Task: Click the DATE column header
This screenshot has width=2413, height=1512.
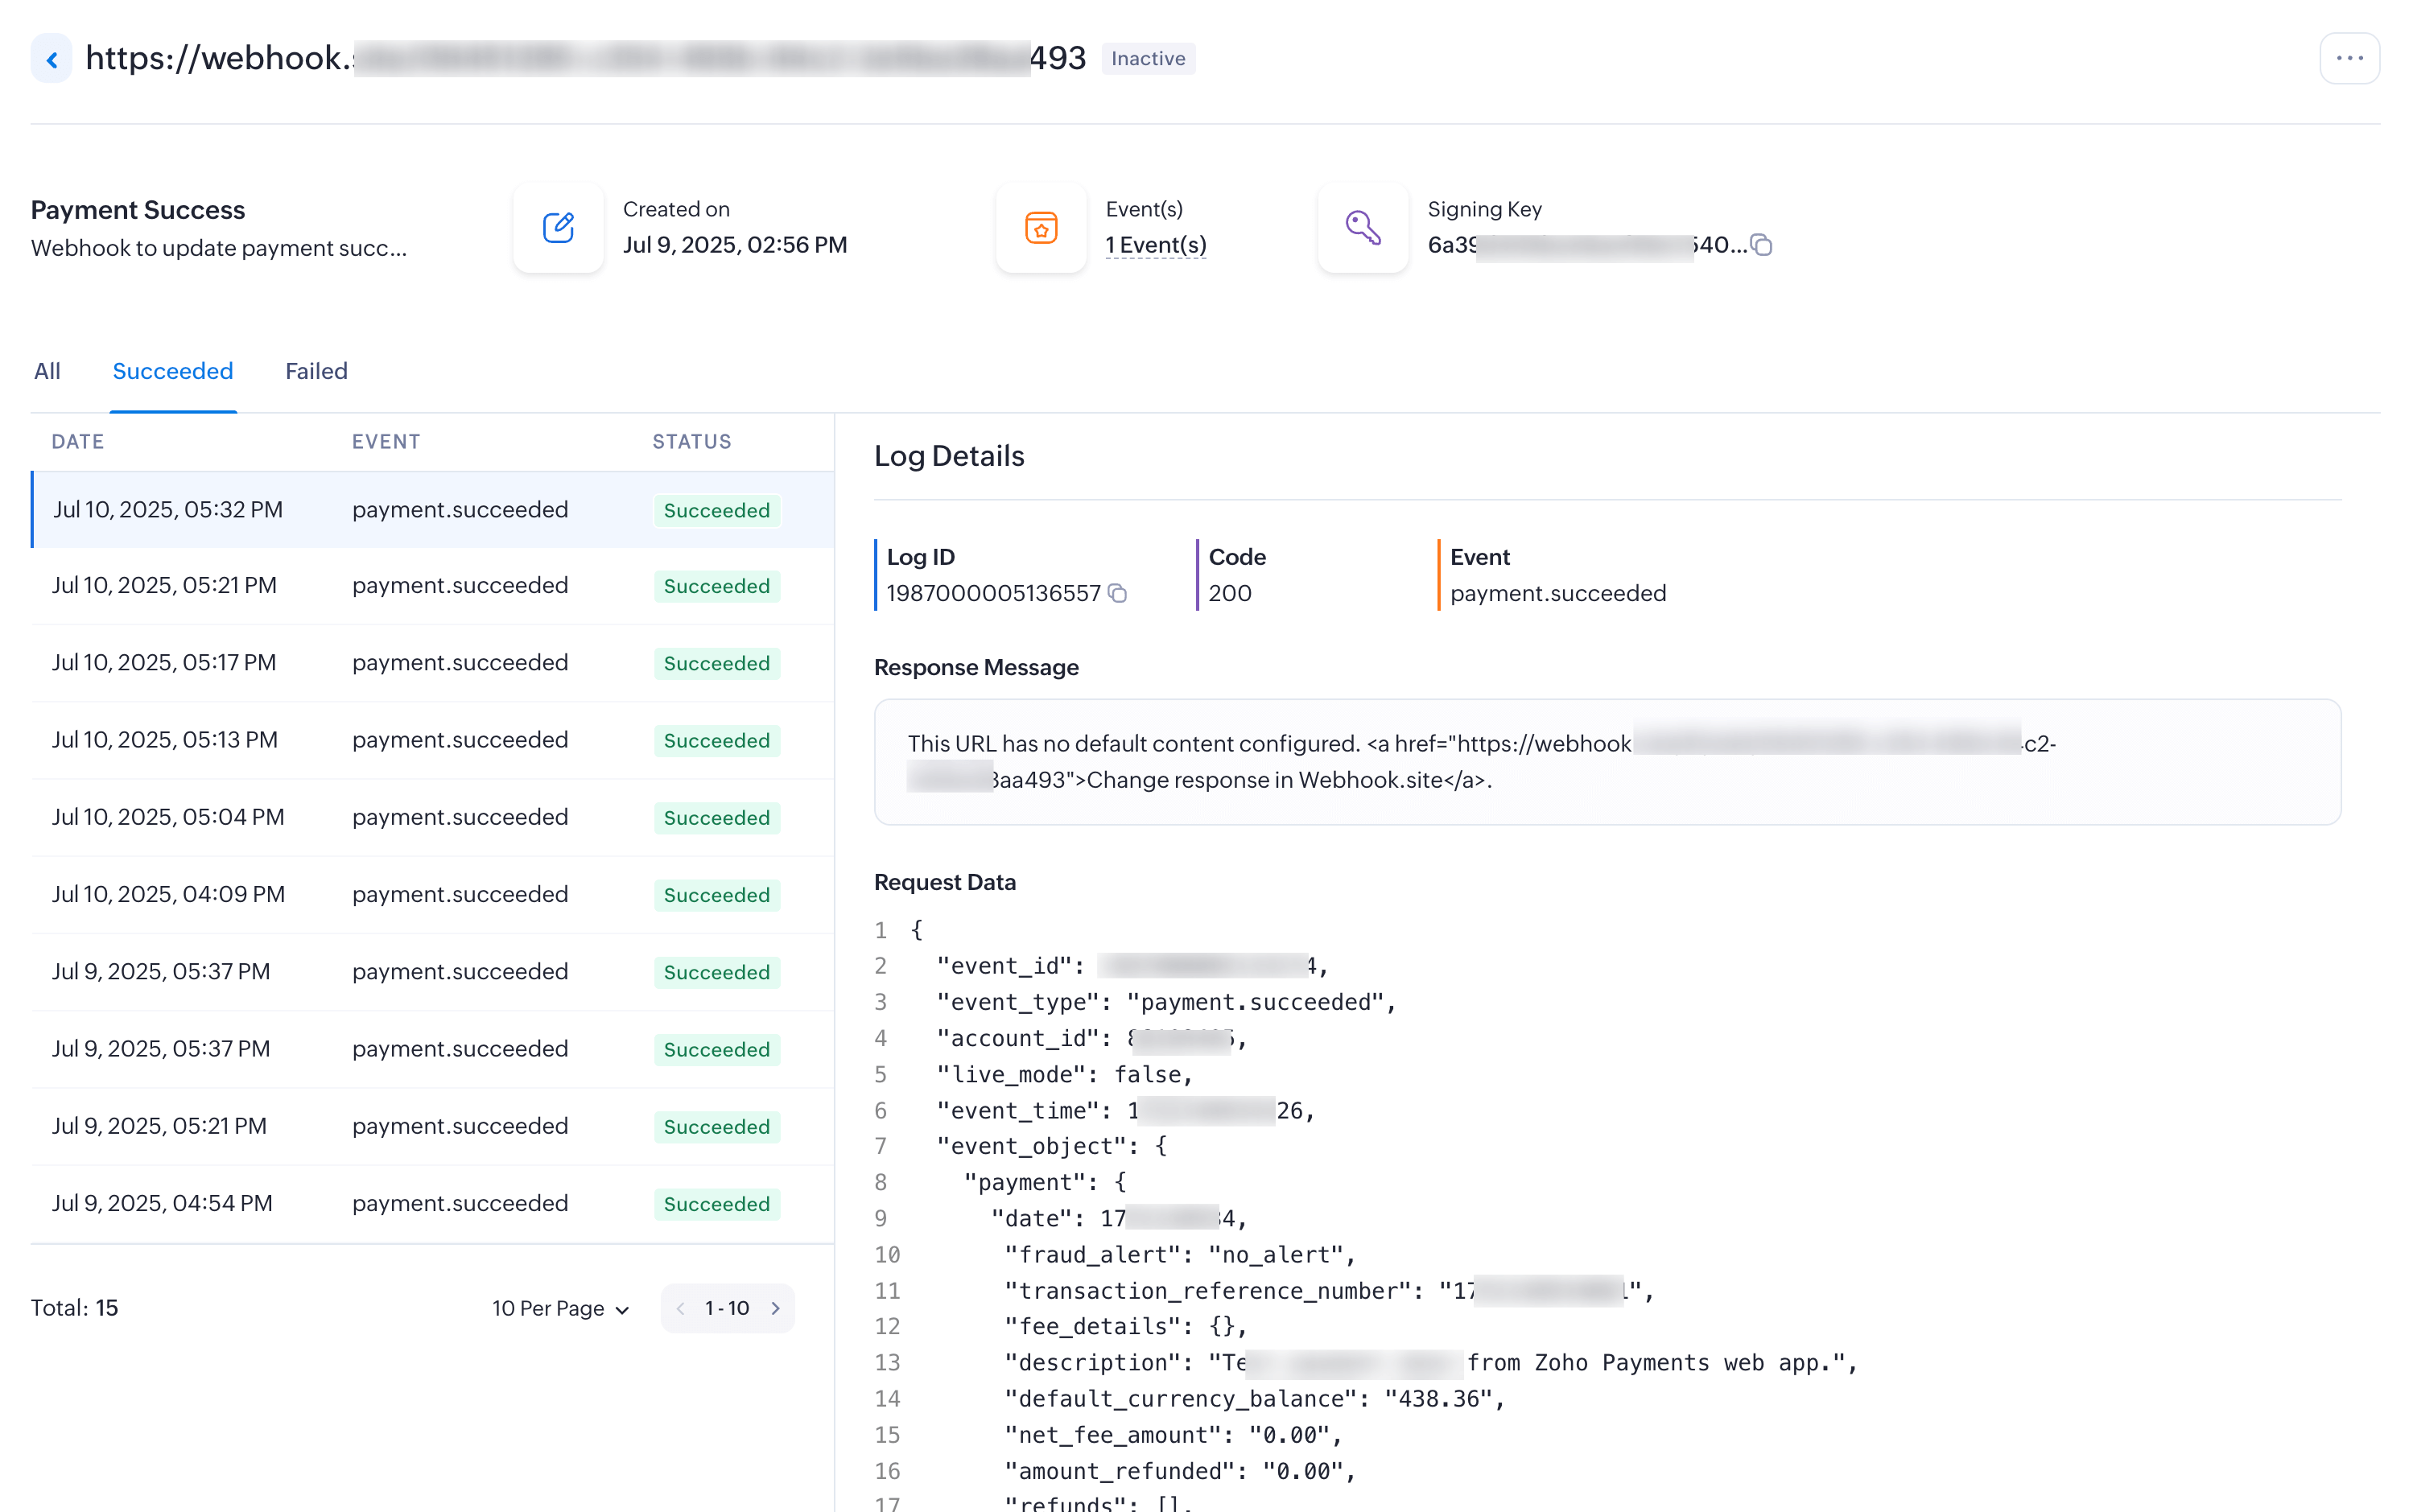Action: [x=77, y=442]
